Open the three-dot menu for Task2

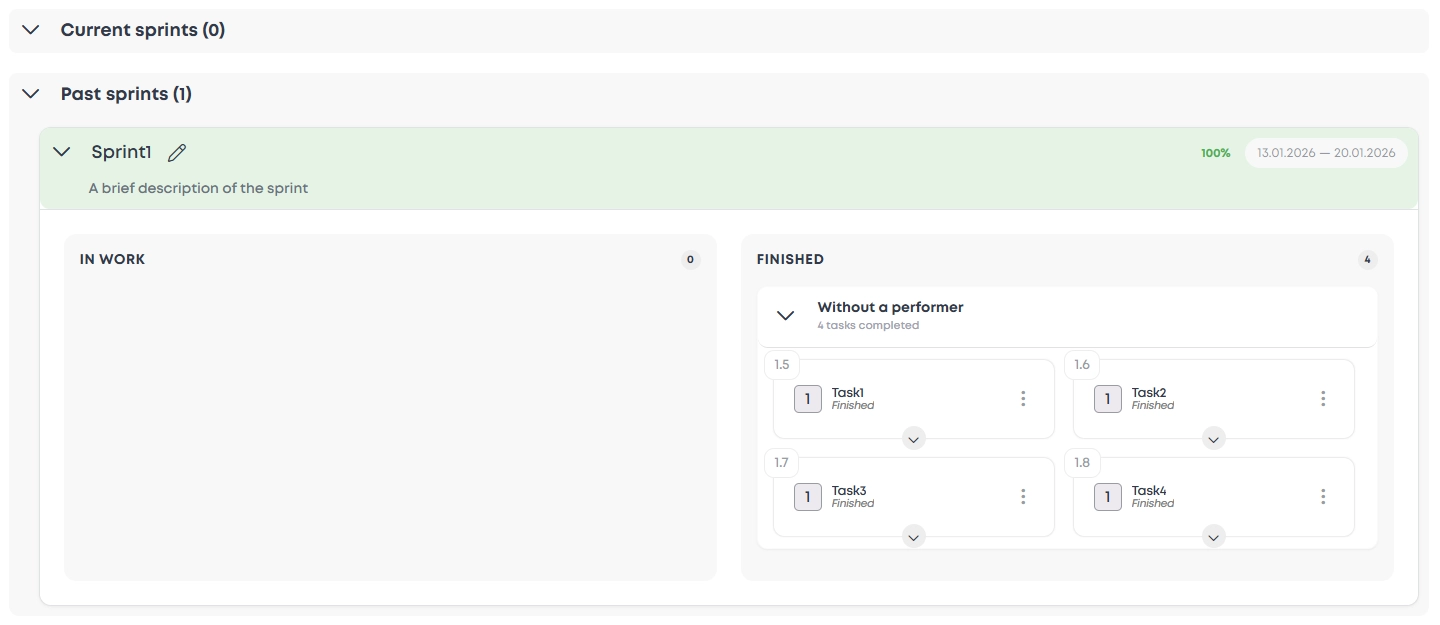coord(1323,399)
